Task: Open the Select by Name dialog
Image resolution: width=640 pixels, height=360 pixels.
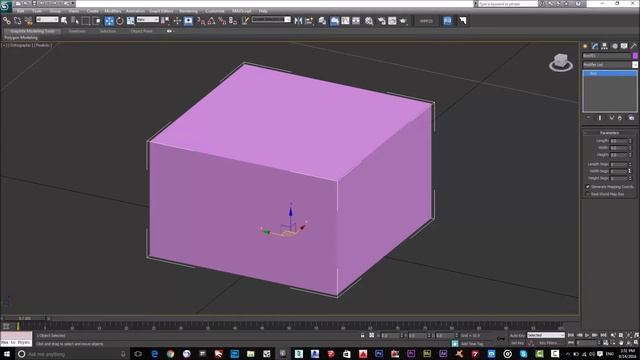Action: coord(75,20)
